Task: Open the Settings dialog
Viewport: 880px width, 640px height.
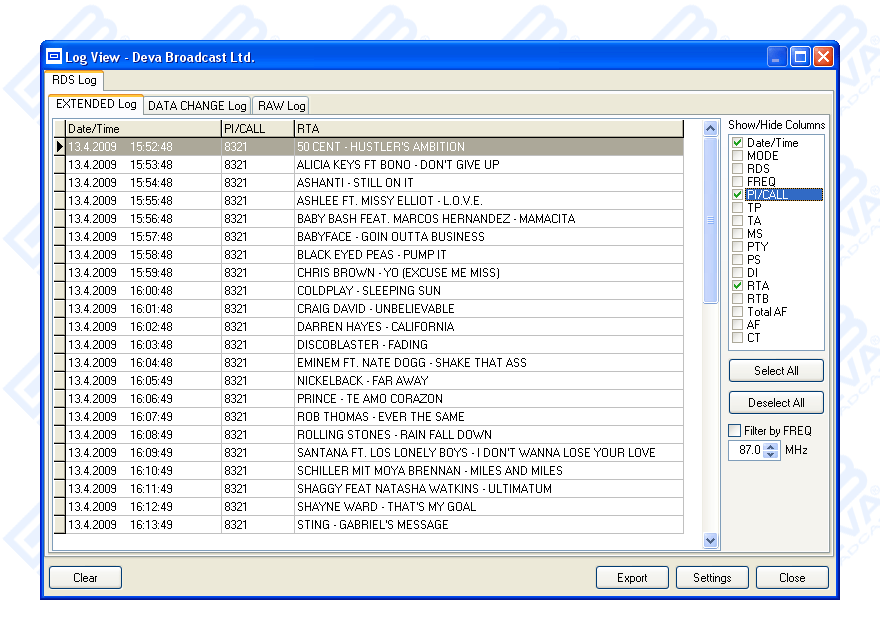Action: tap(712, 578)
